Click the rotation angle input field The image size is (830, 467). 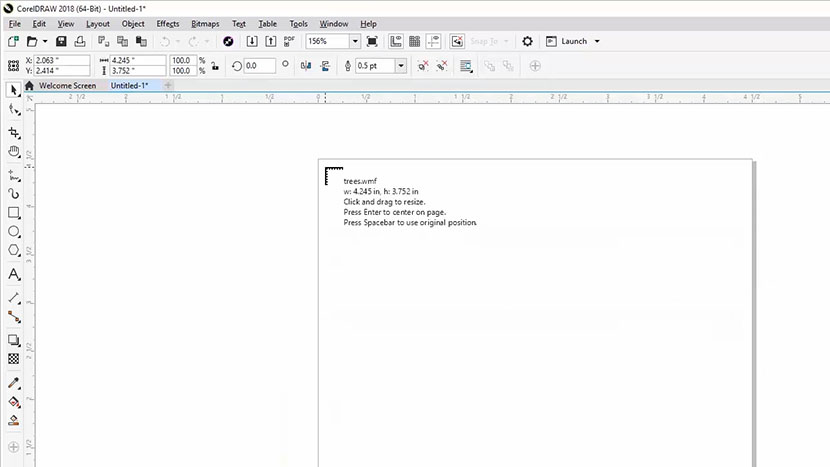point(260,66)
